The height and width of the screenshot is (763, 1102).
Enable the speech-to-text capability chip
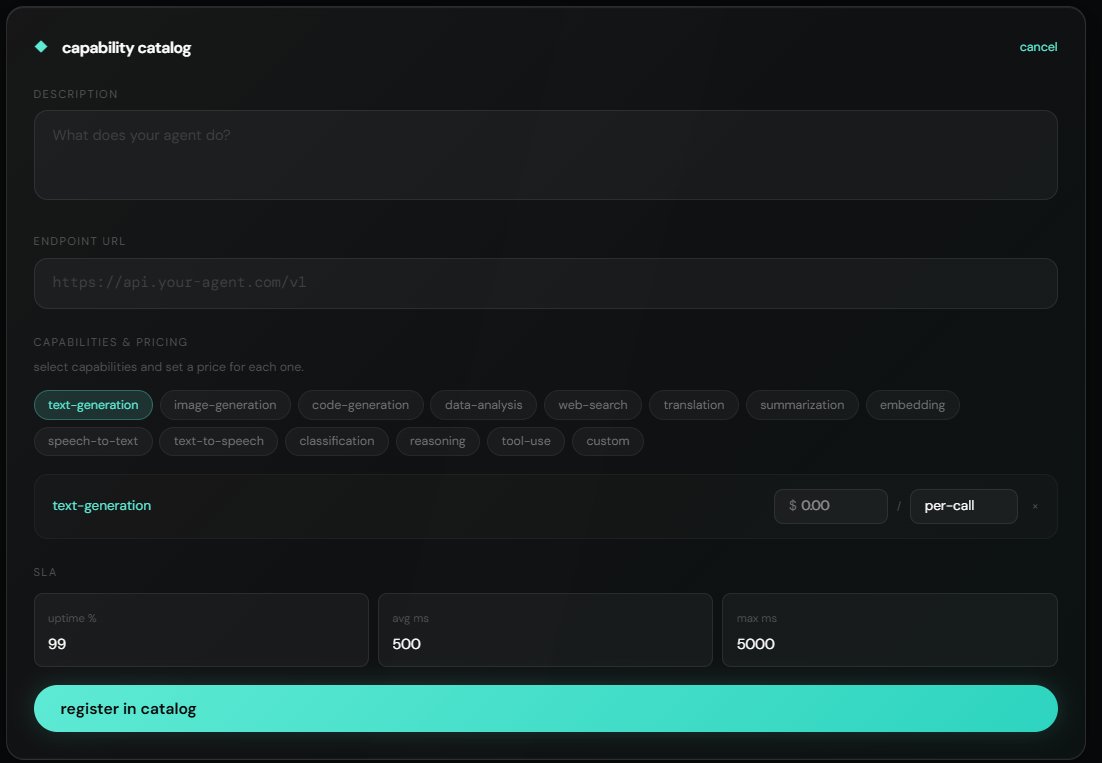[93, 441]
